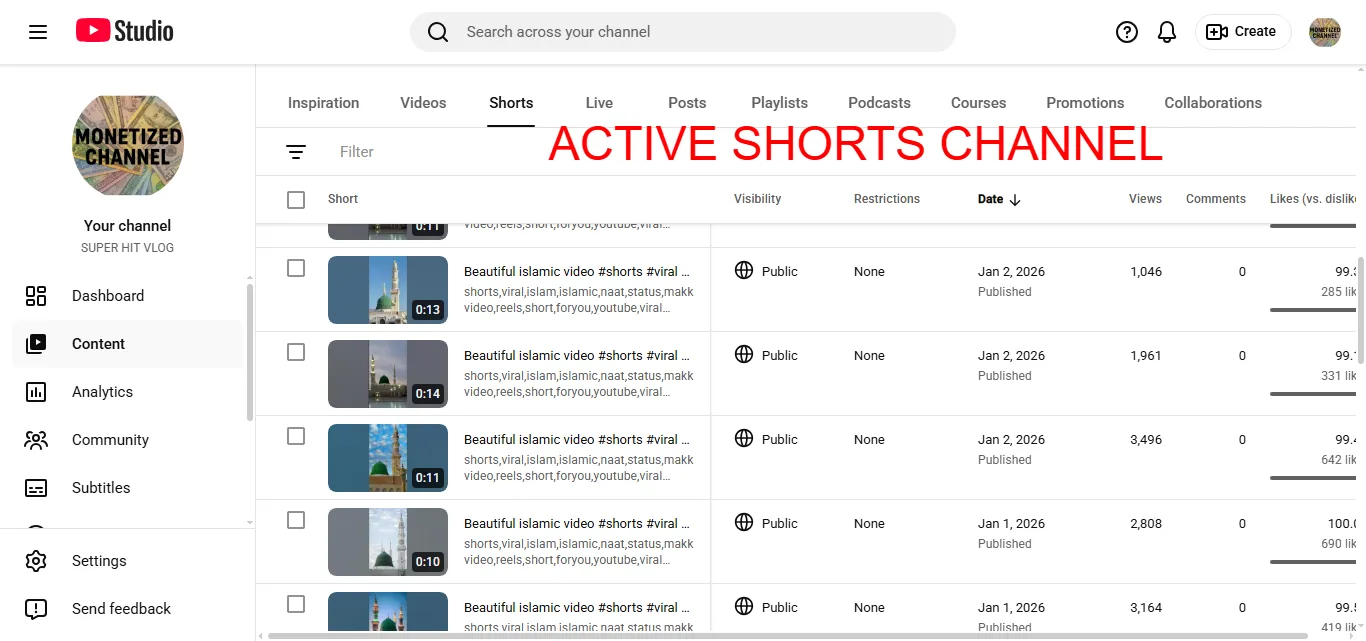Switch to the Inspiration tab

323,103
